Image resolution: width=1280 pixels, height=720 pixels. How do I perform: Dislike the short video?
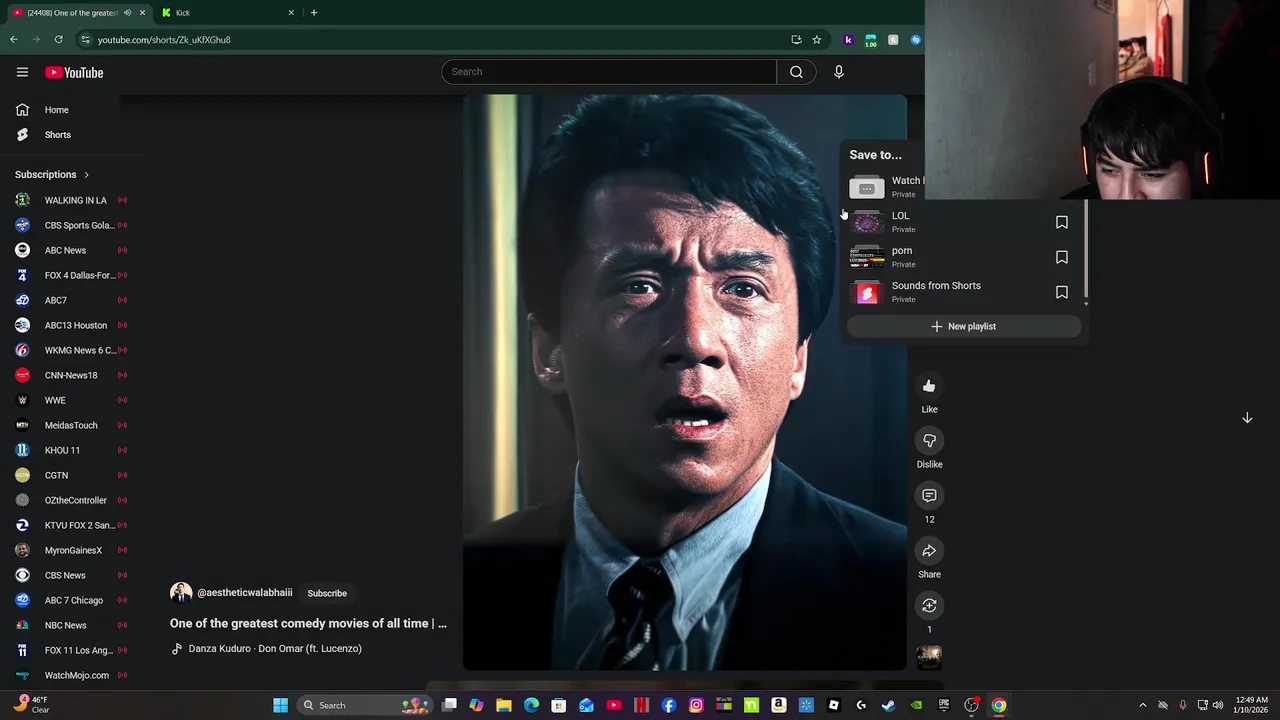point(929,441)
